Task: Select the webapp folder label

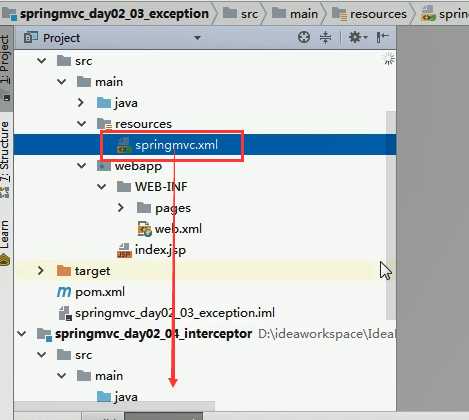Action: click(138, 166)
